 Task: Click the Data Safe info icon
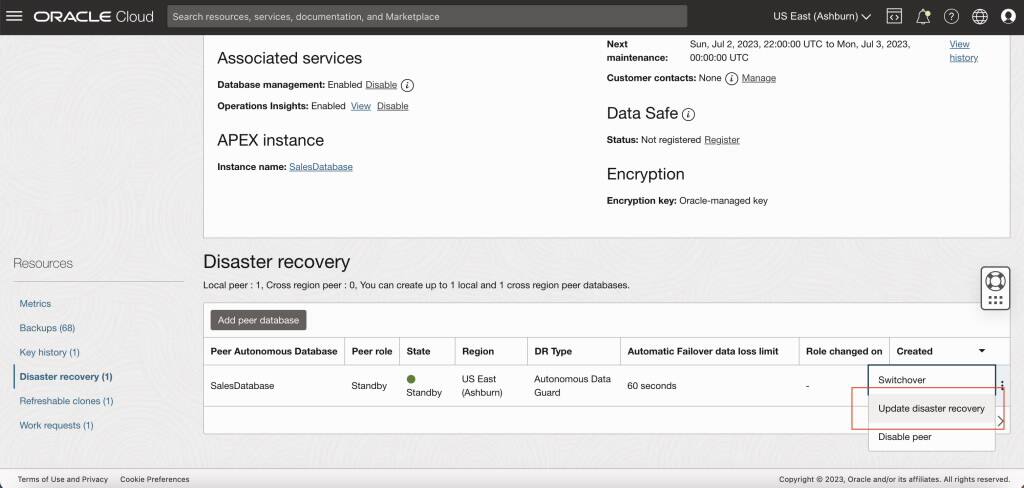click(x=688, y=114)
